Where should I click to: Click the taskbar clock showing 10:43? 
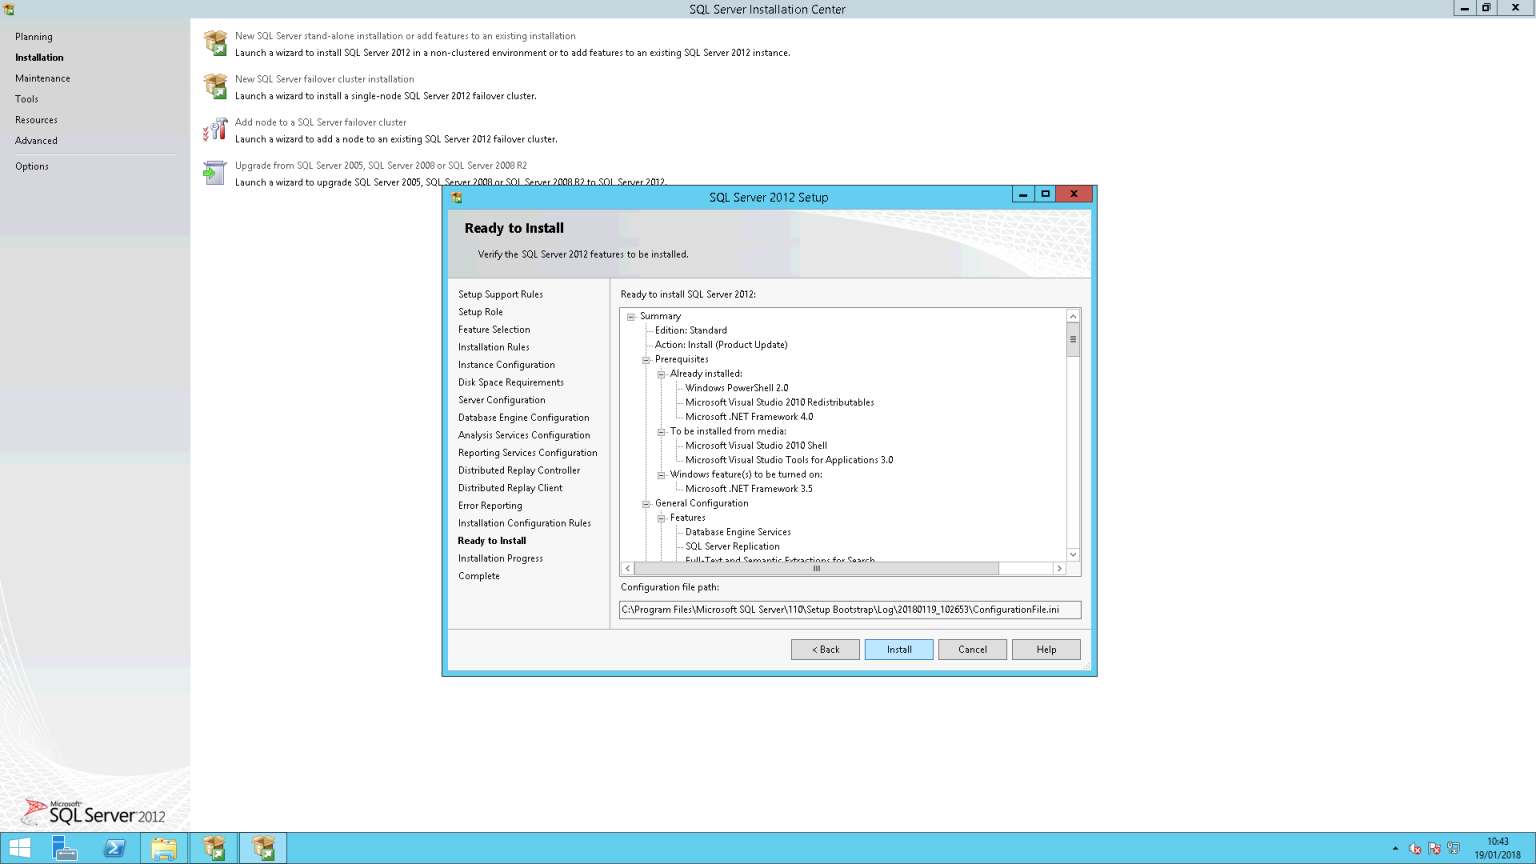[1497, 848]
